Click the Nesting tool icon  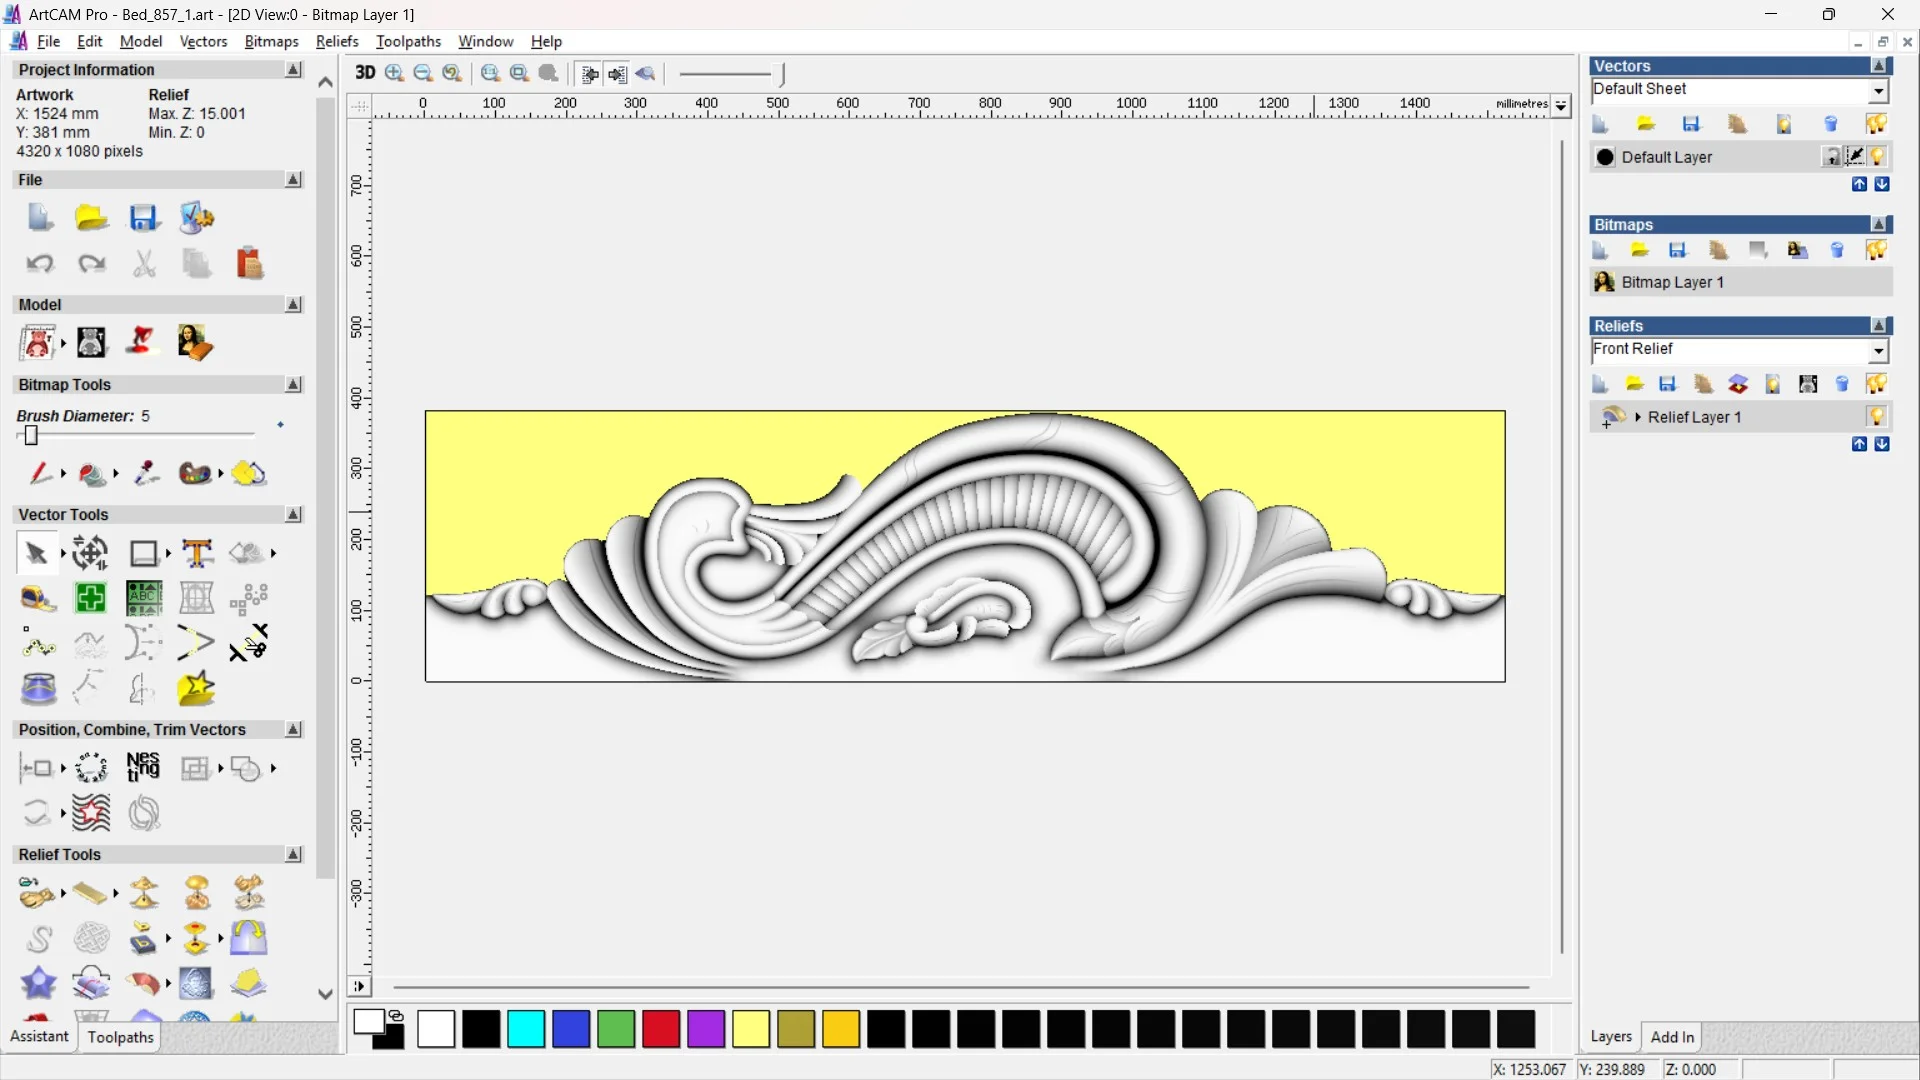point(143,768)
